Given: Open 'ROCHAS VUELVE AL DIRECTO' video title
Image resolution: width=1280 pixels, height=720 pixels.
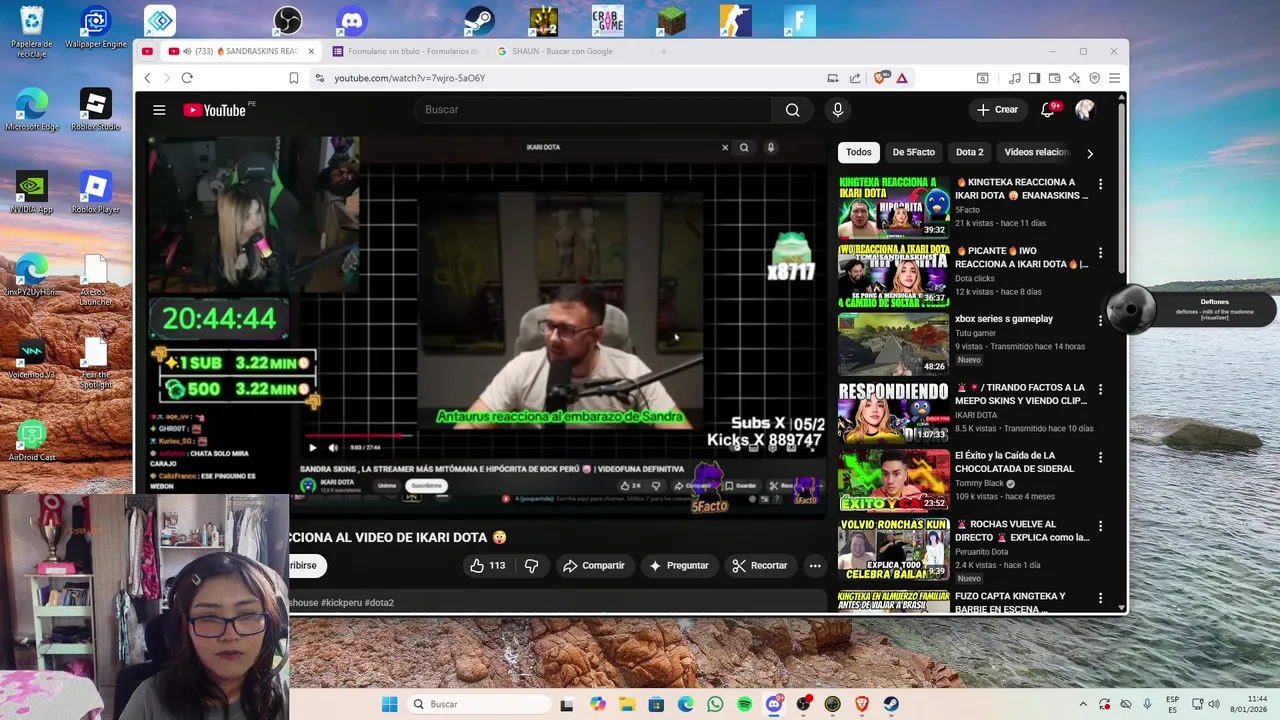Looking at the screenshot, I should 1022,530.
